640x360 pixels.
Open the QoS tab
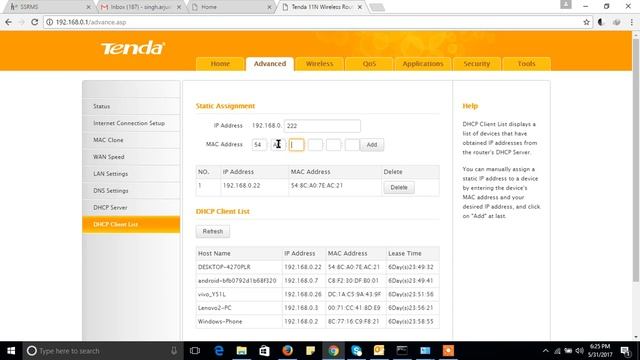pyautogui.click(x=369, y=64)
